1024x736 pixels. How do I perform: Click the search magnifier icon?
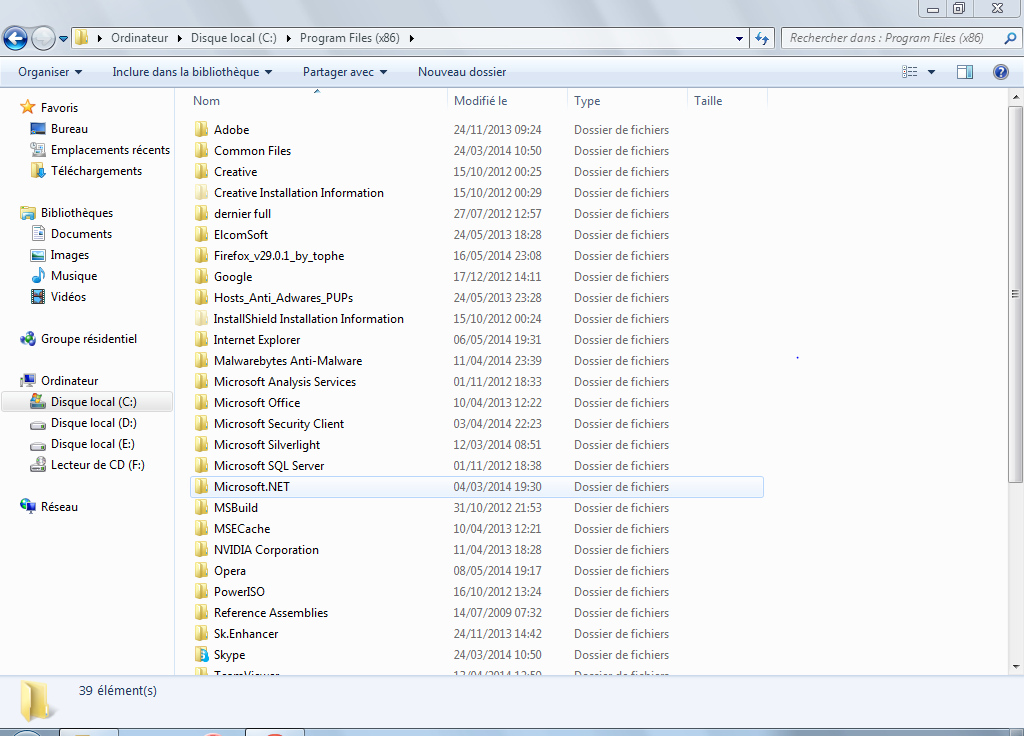coord(1010,38)
